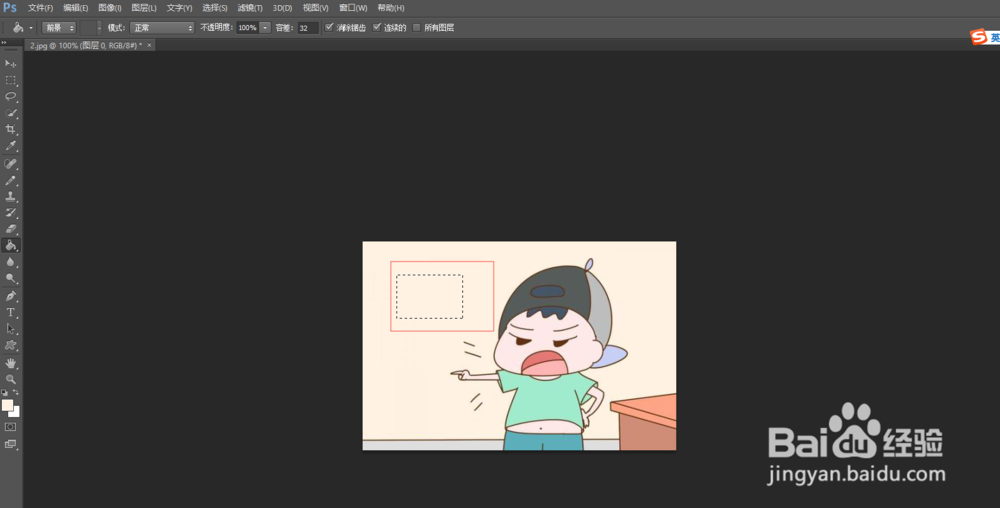The width and height of the screenshot is (1000, 508).
Task: Close the 2.jpg document tab
Action: [x=149, y=45]
